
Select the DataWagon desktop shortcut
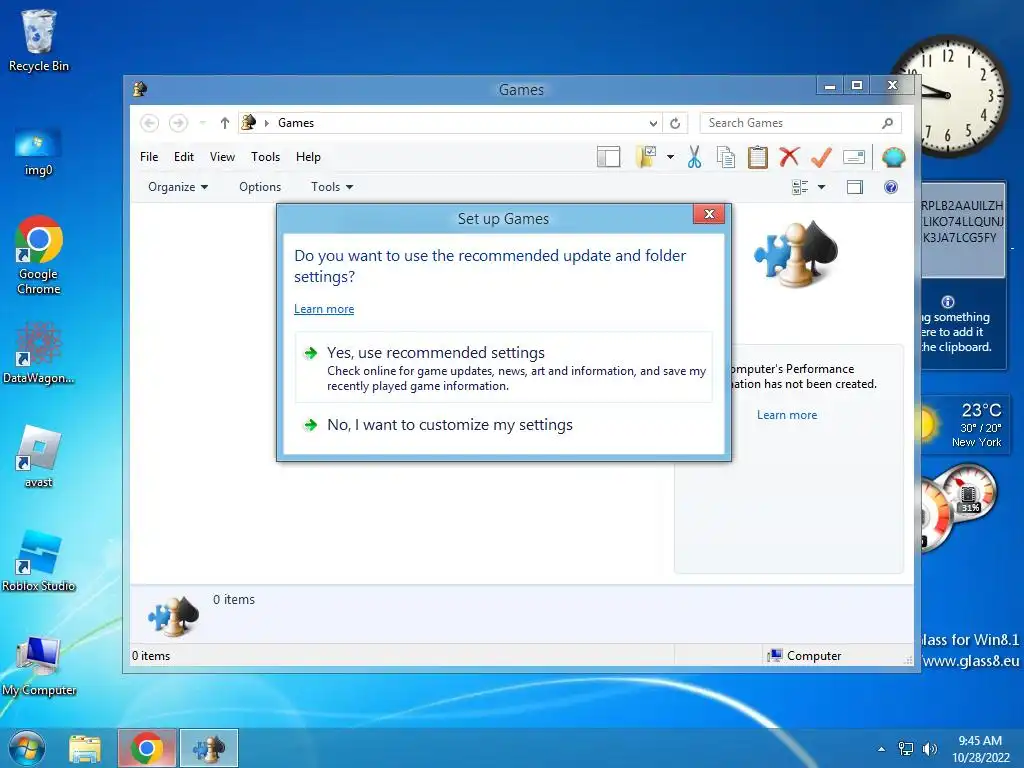(39, 353)
